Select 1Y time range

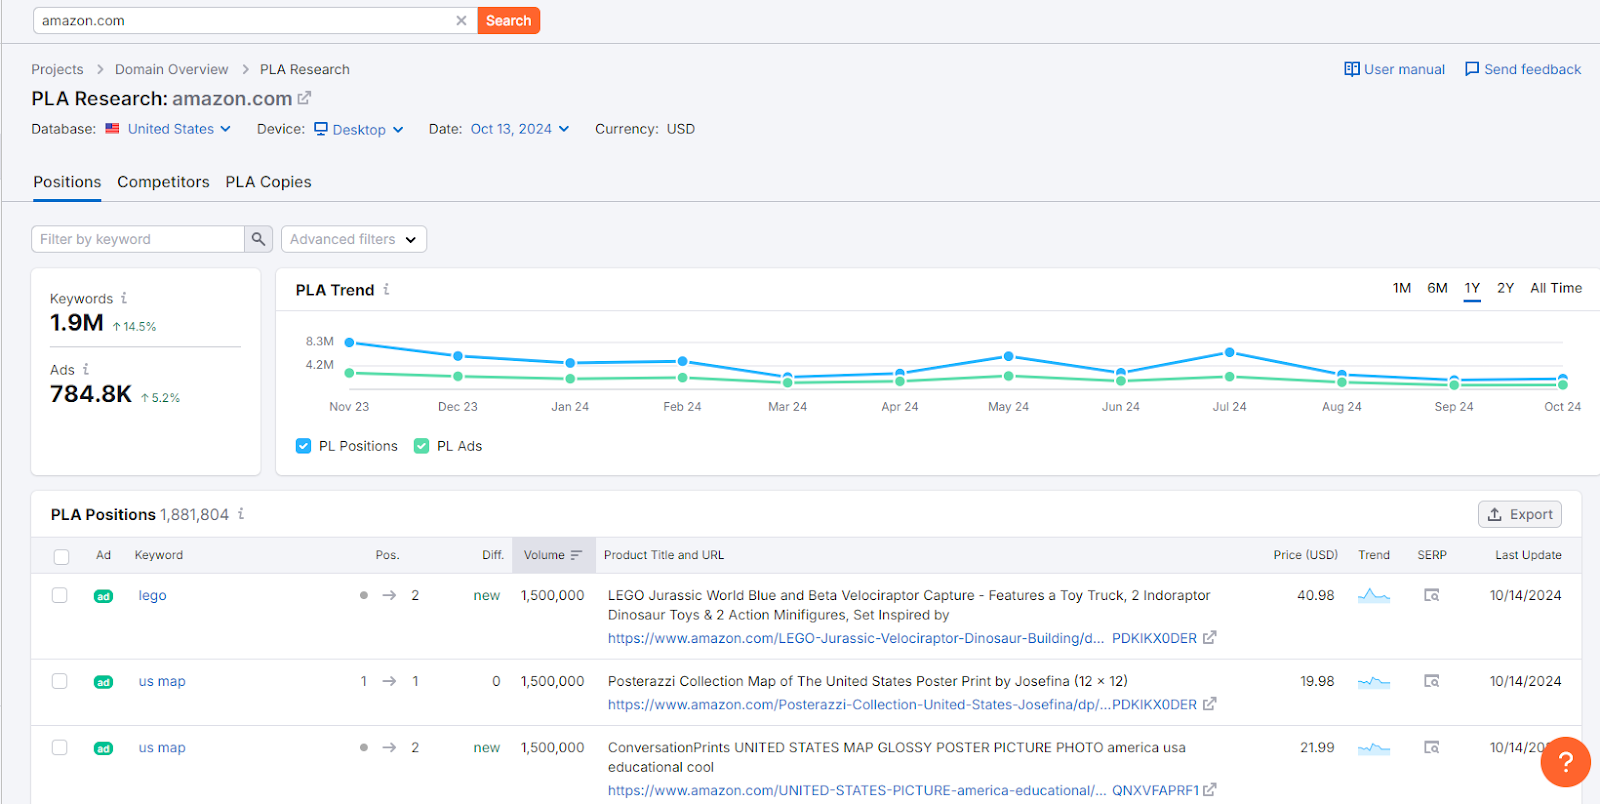point(1472,288)
